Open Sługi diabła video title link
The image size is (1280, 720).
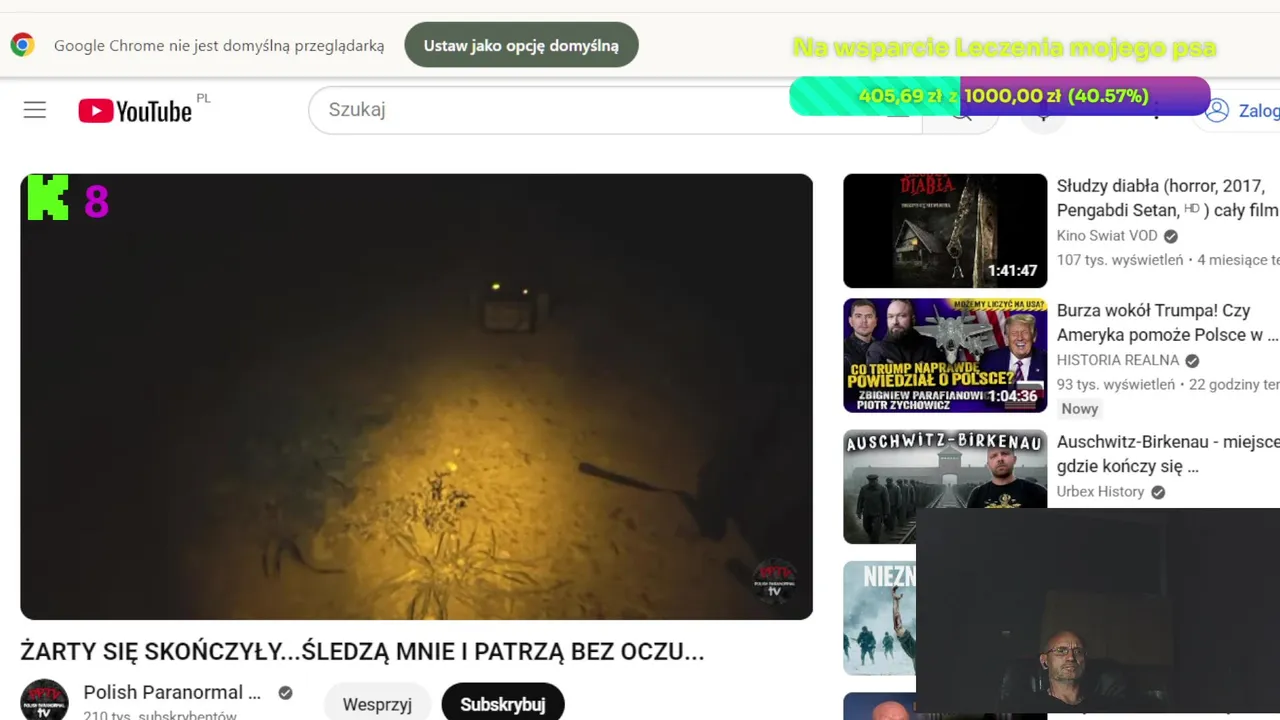coord(1167,198)
